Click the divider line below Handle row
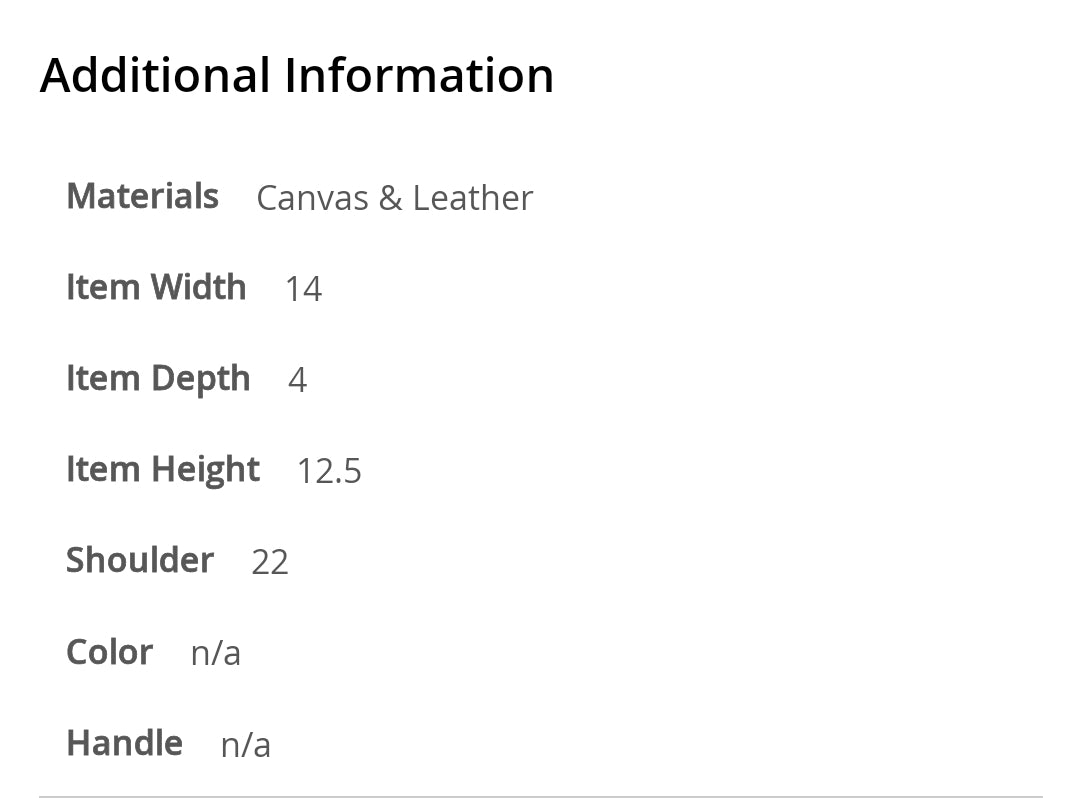 [x=540, y=796]
